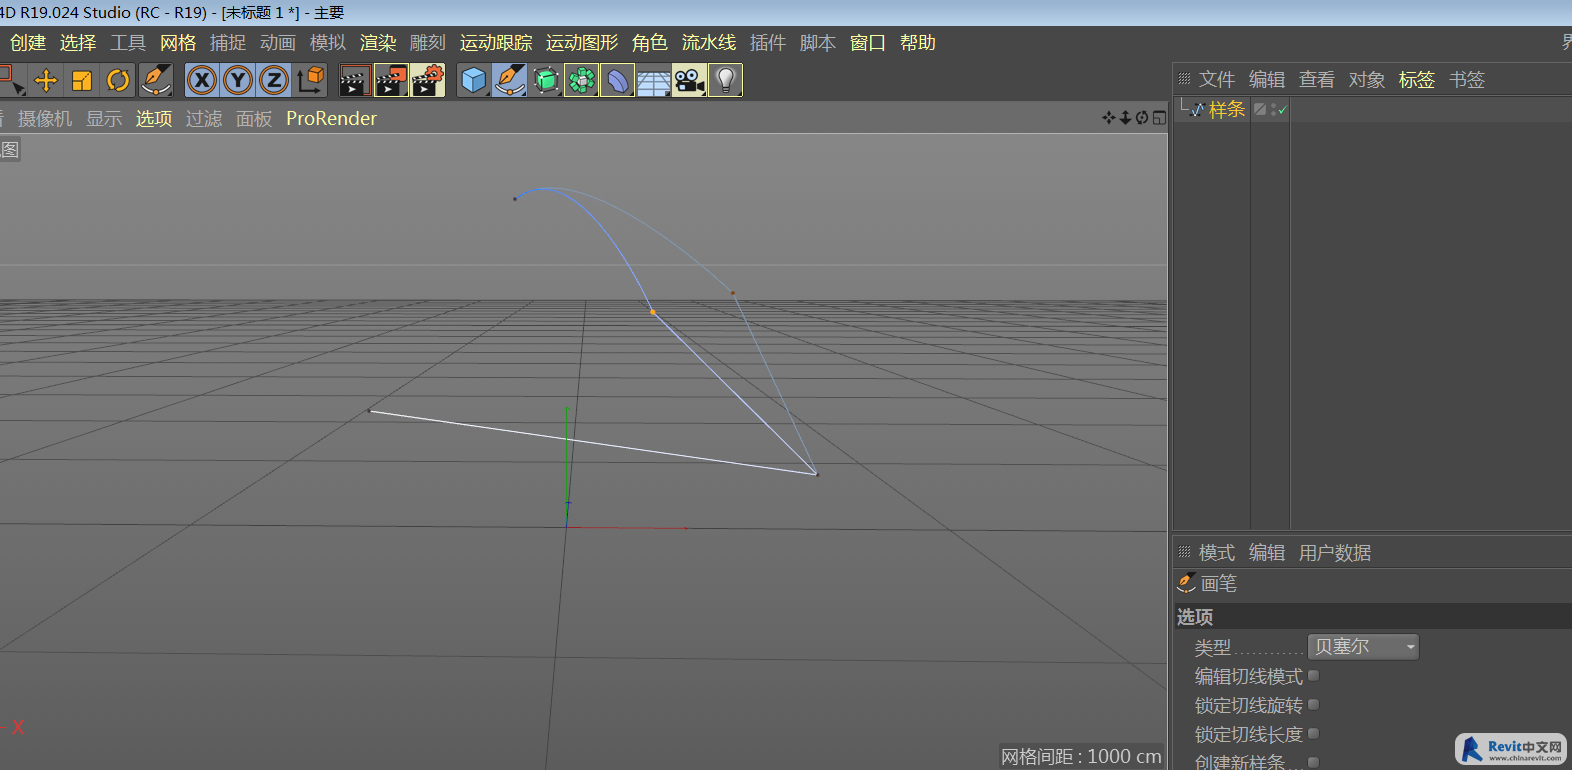Add a cube primitive object
This screenshot has width=1572, height=770.
click(x=474, y=80)
